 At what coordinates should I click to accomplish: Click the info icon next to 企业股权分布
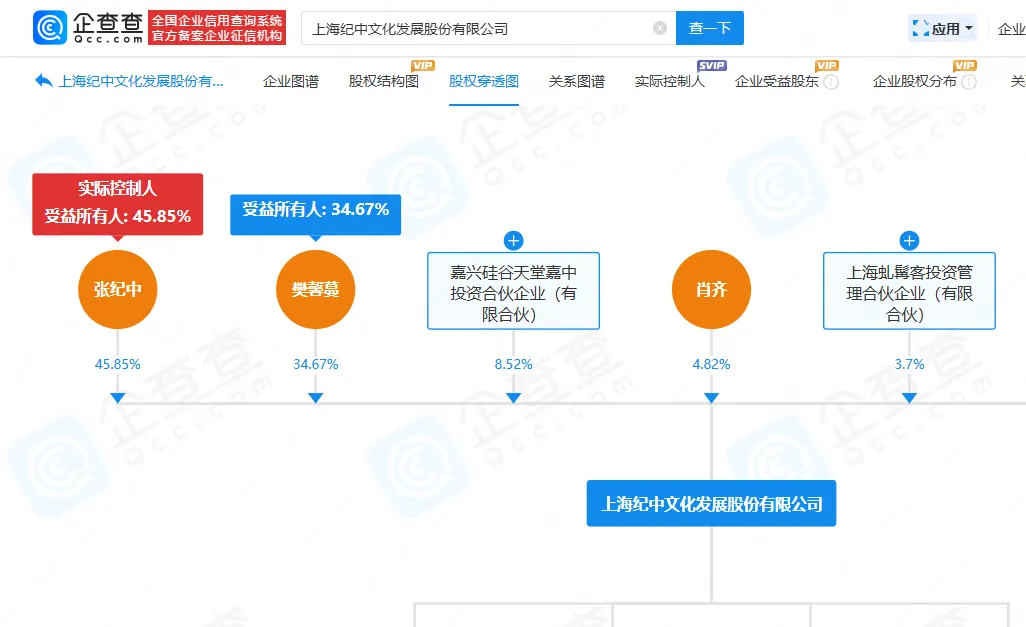tap(969, 82)
